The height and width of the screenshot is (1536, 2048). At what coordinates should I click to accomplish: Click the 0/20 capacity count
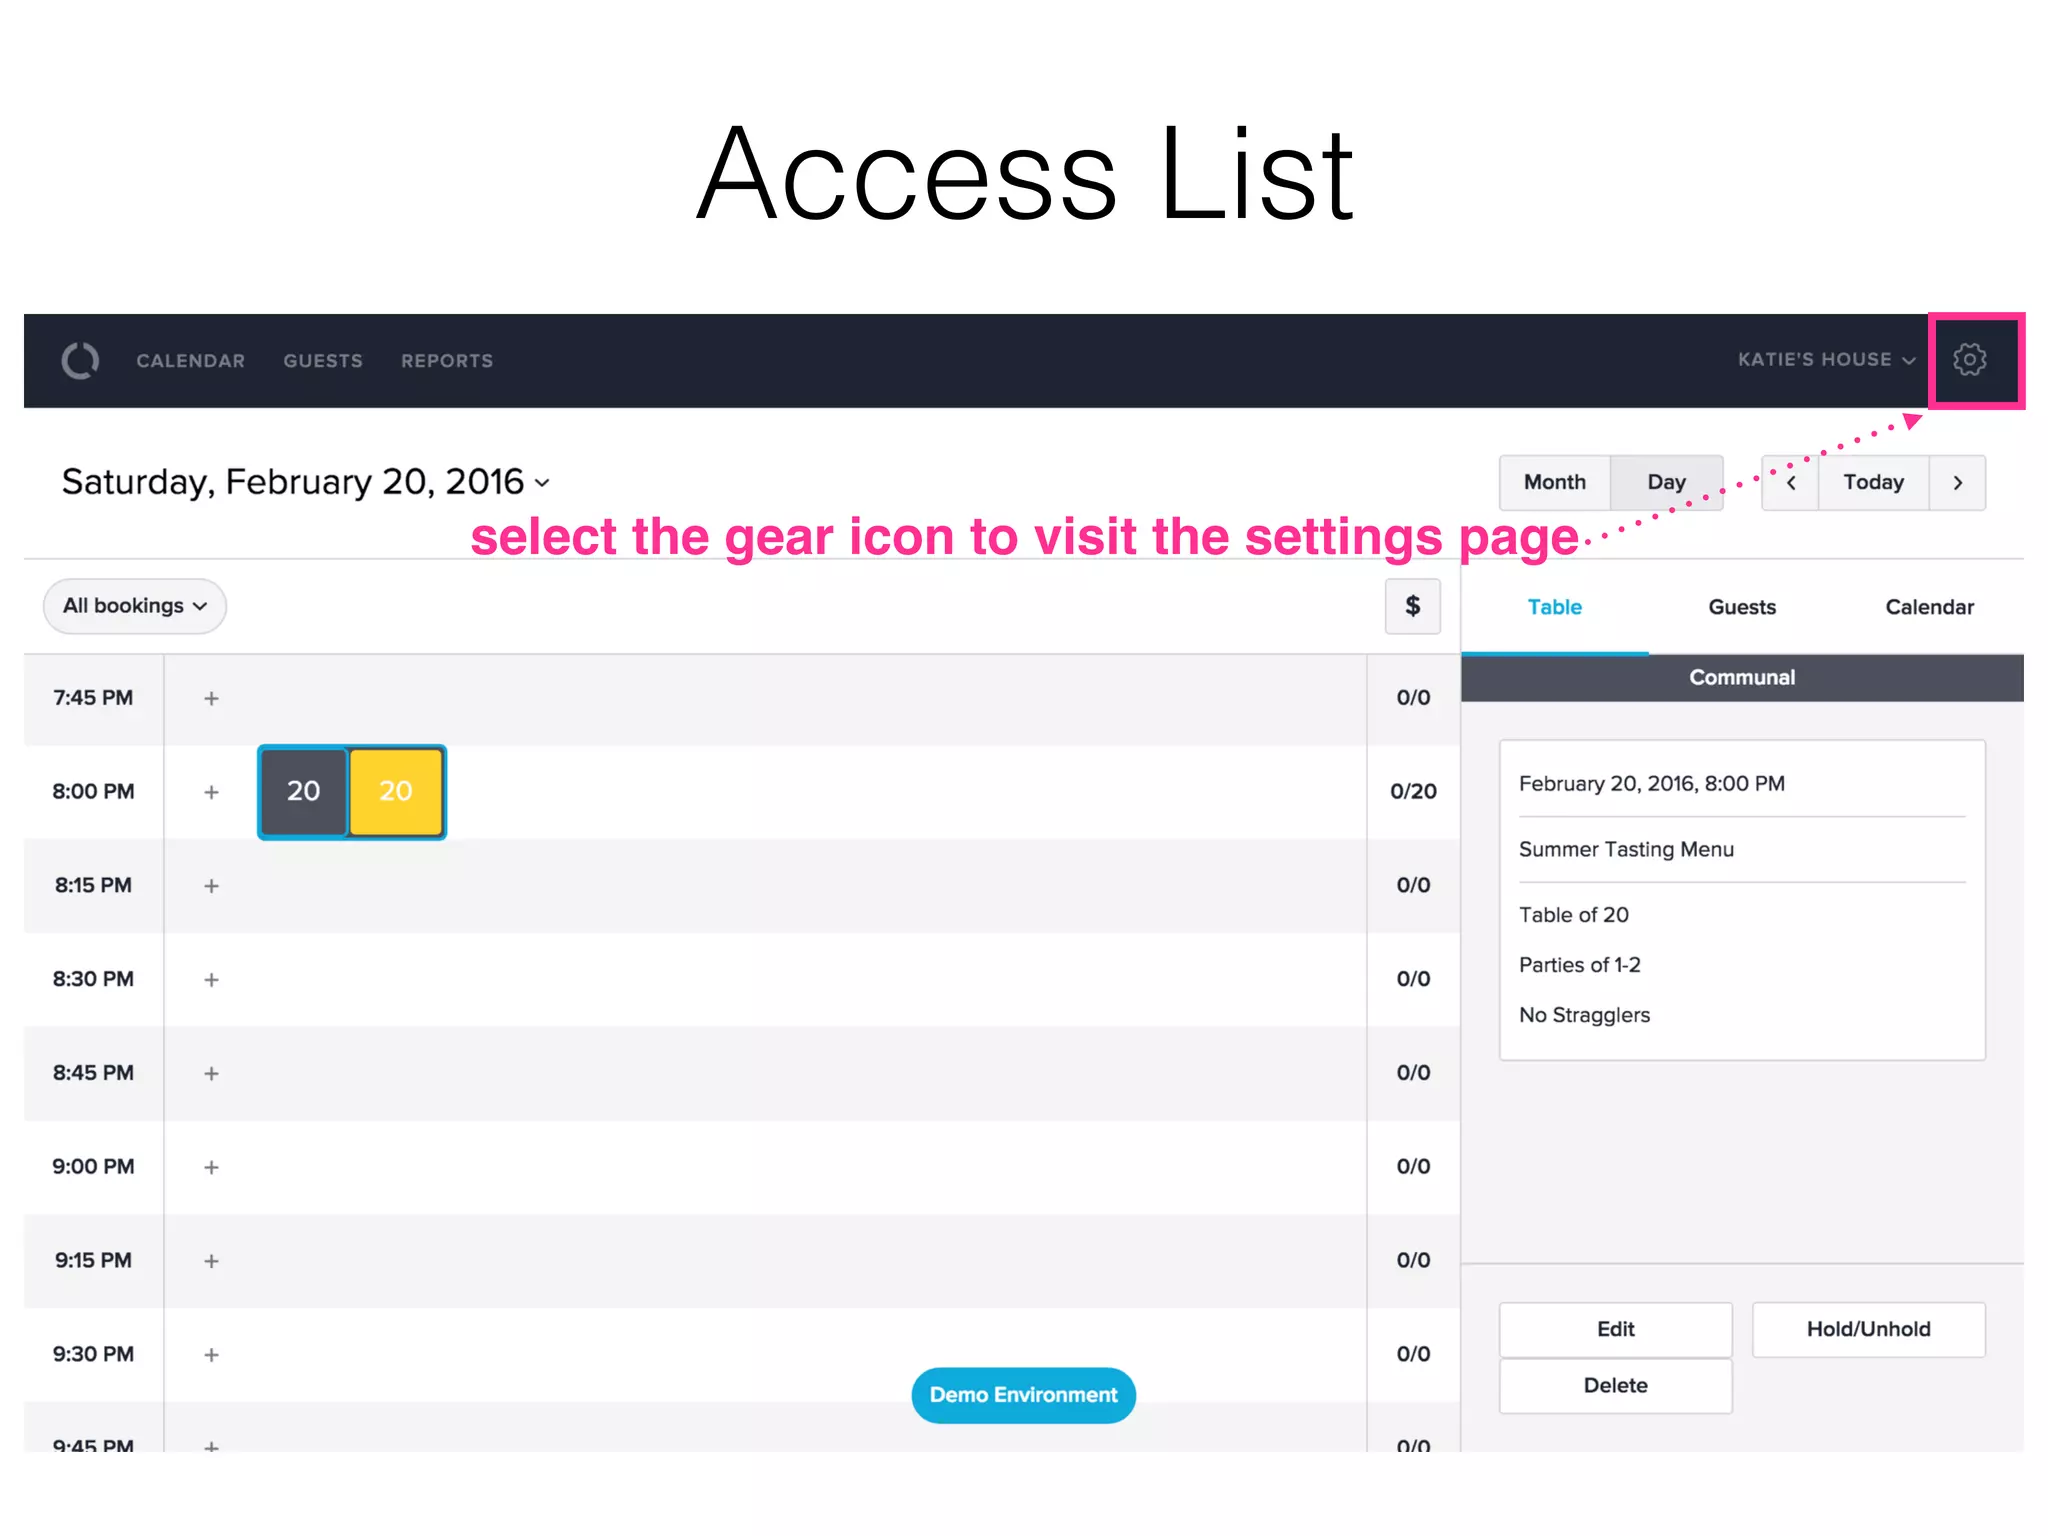(1413, 792)
